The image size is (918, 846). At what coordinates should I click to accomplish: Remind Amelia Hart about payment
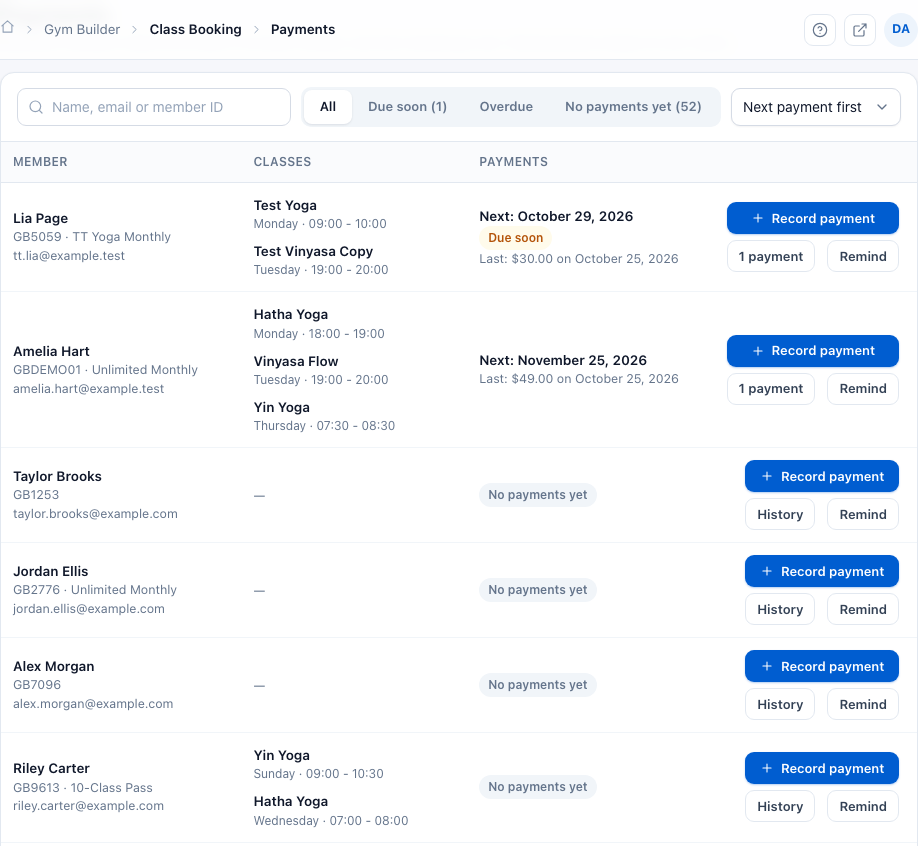tap(862, 389)
